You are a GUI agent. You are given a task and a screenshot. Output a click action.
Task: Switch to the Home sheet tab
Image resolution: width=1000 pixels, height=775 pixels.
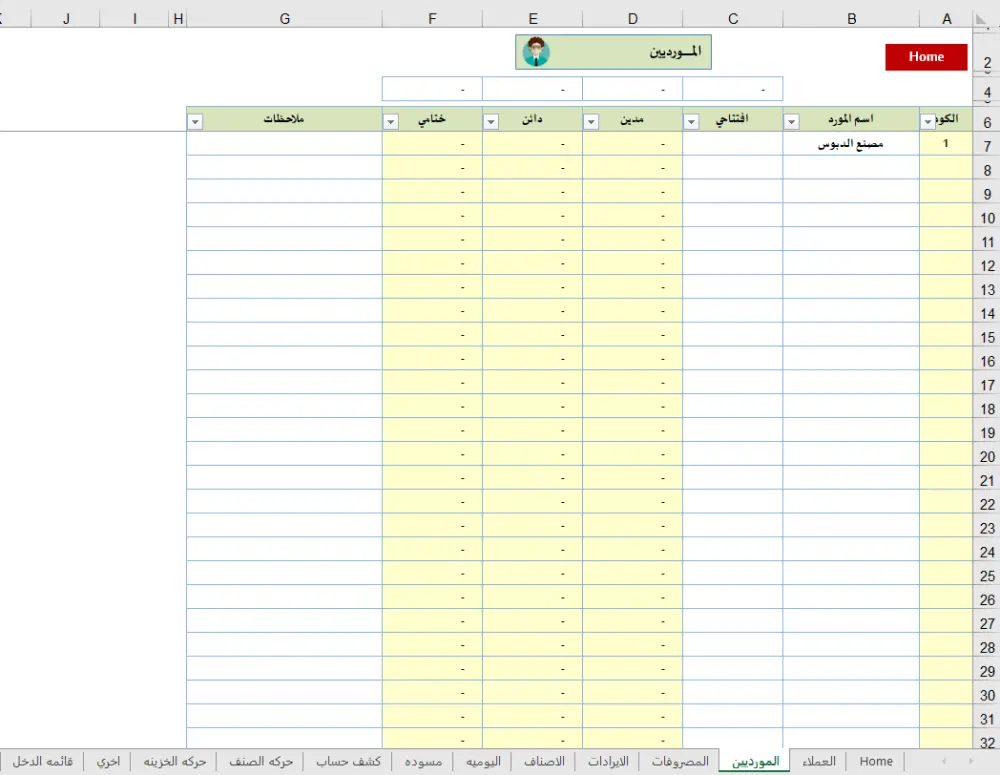[x=876, y=761]
